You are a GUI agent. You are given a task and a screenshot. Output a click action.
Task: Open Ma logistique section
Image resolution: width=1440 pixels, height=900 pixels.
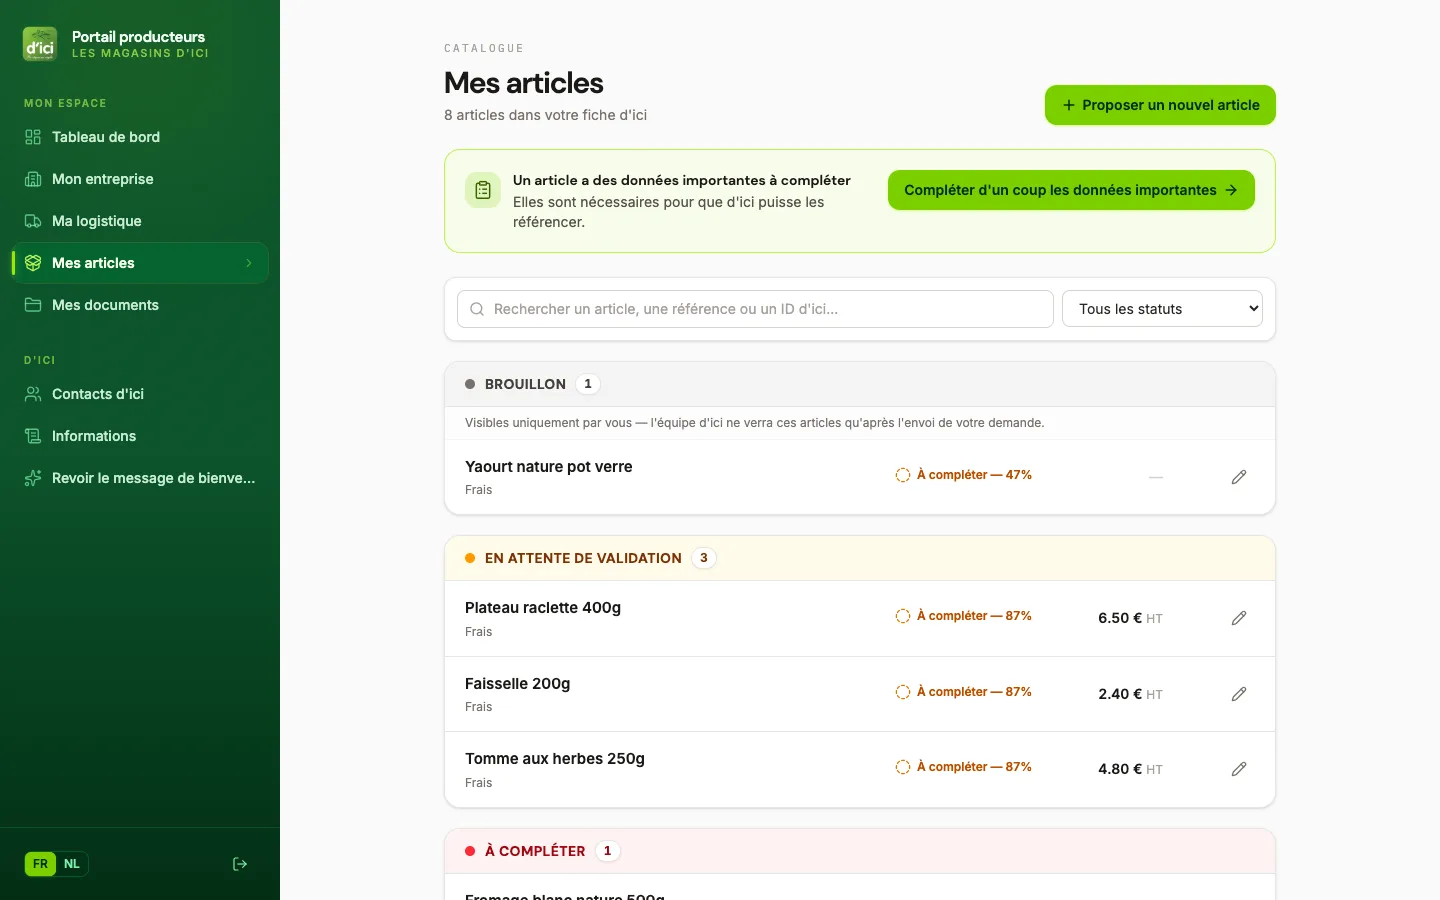point(140,221)
